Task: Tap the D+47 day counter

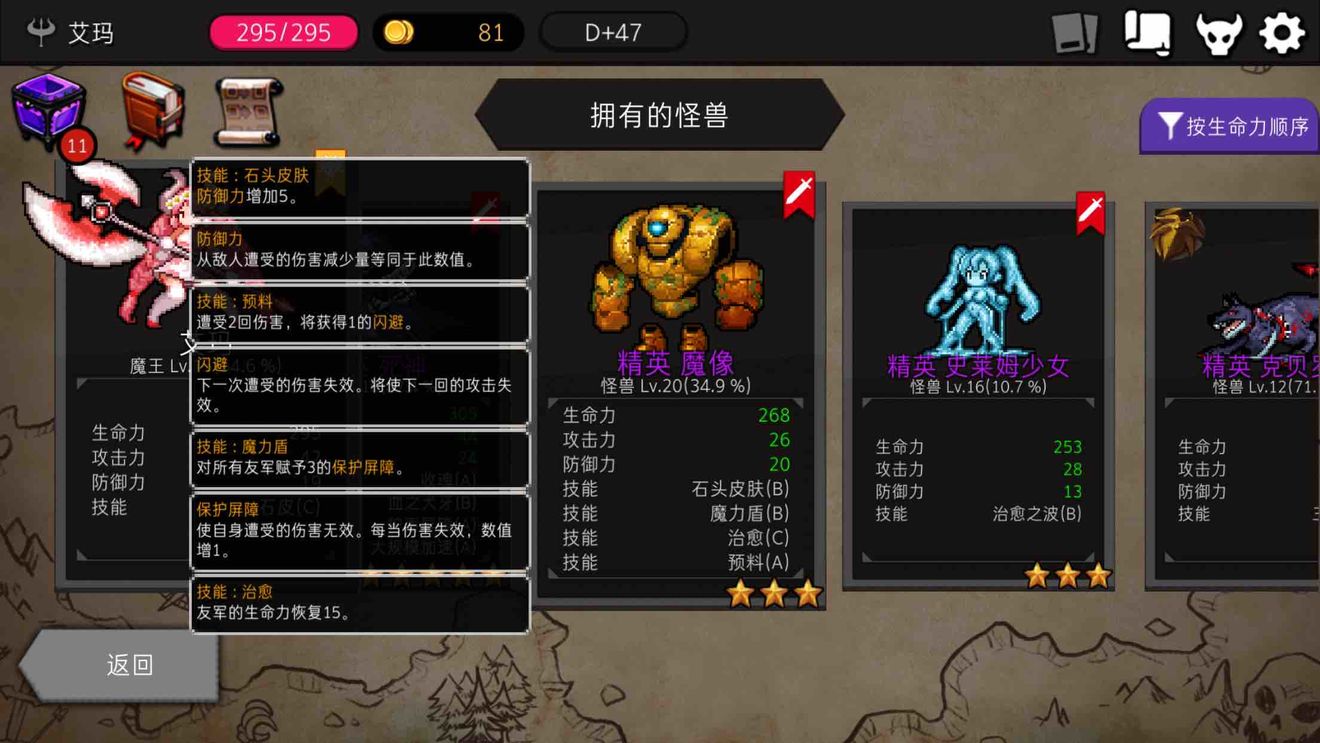Action: (x=613, y=32)
